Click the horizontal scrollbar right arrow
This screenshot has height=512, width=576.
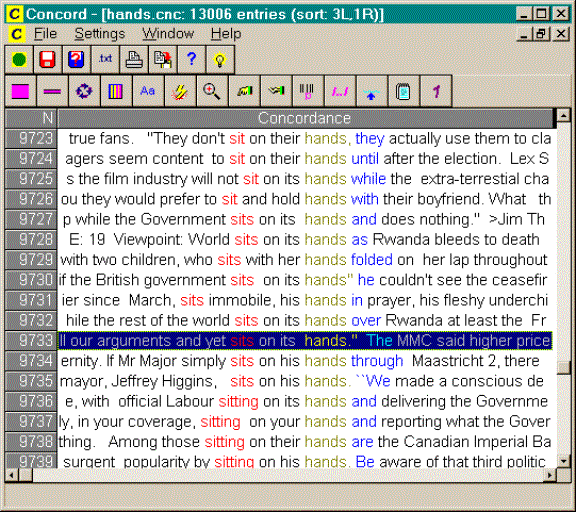(550, 475)
